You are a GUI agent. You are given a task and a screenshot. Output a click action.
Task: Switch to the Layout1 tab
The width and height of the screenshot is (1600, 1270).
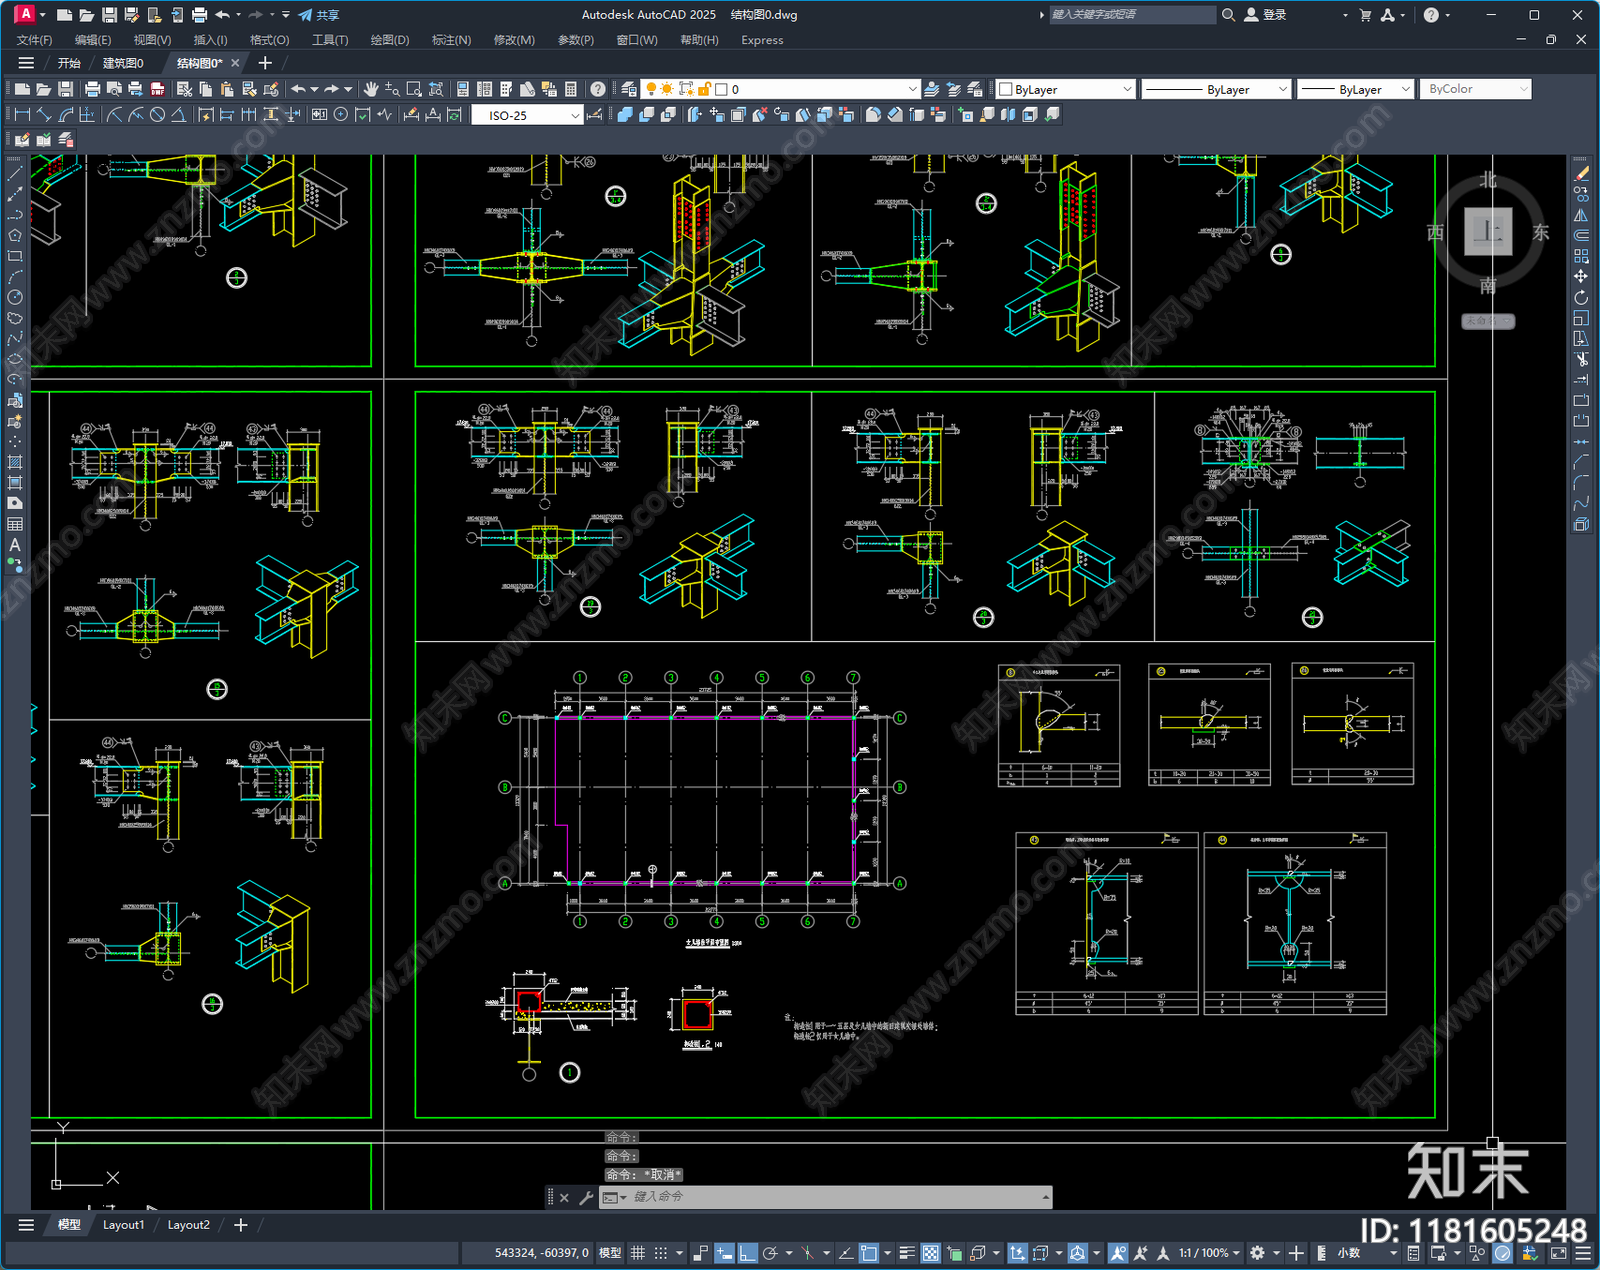pos(123,1225)
